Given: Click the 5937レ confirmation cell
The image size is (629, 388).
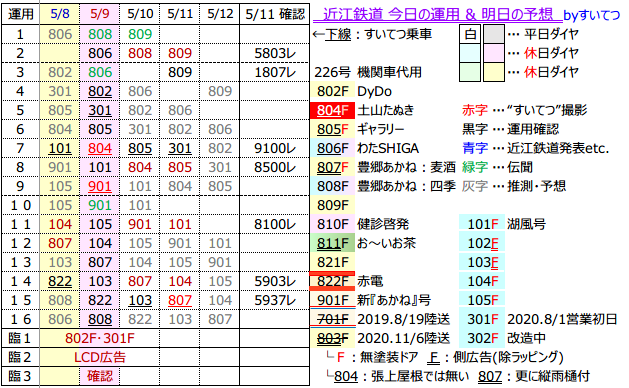Looking at the screenshot, I should 275,300.
